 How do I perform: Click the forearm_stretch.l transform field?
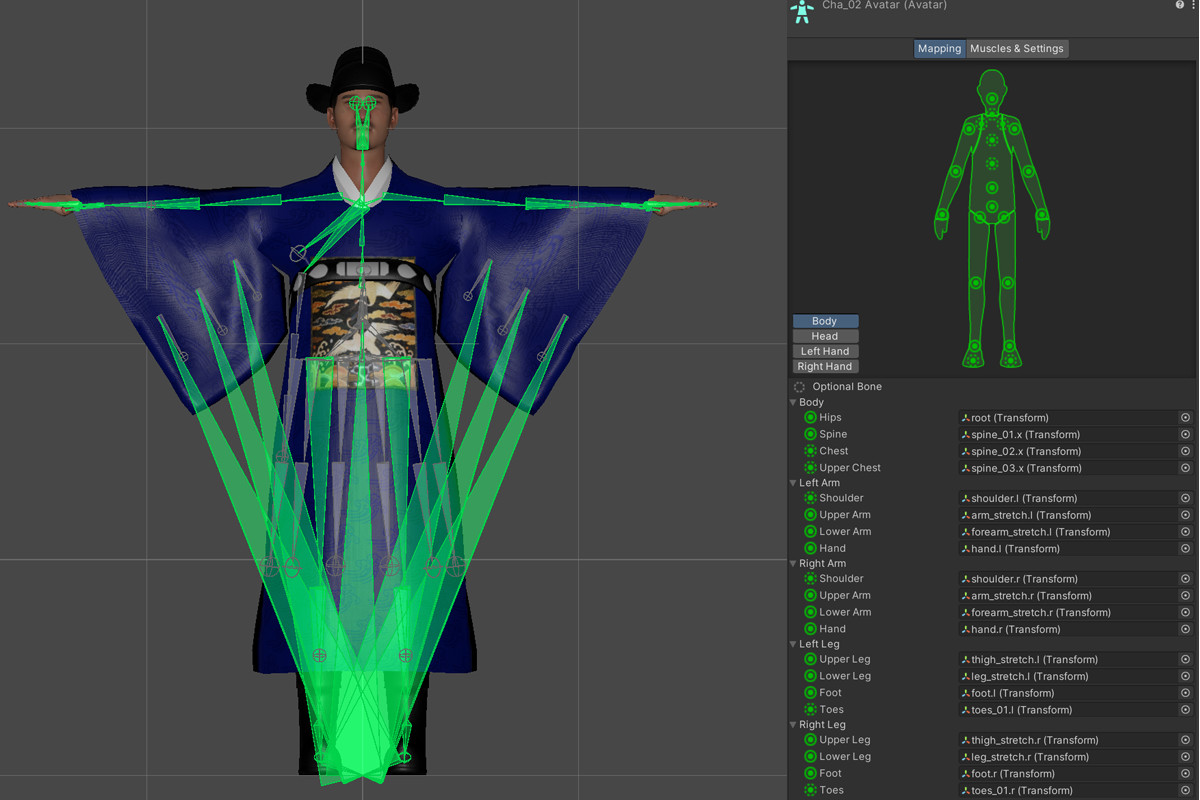tap(1066, 532)
